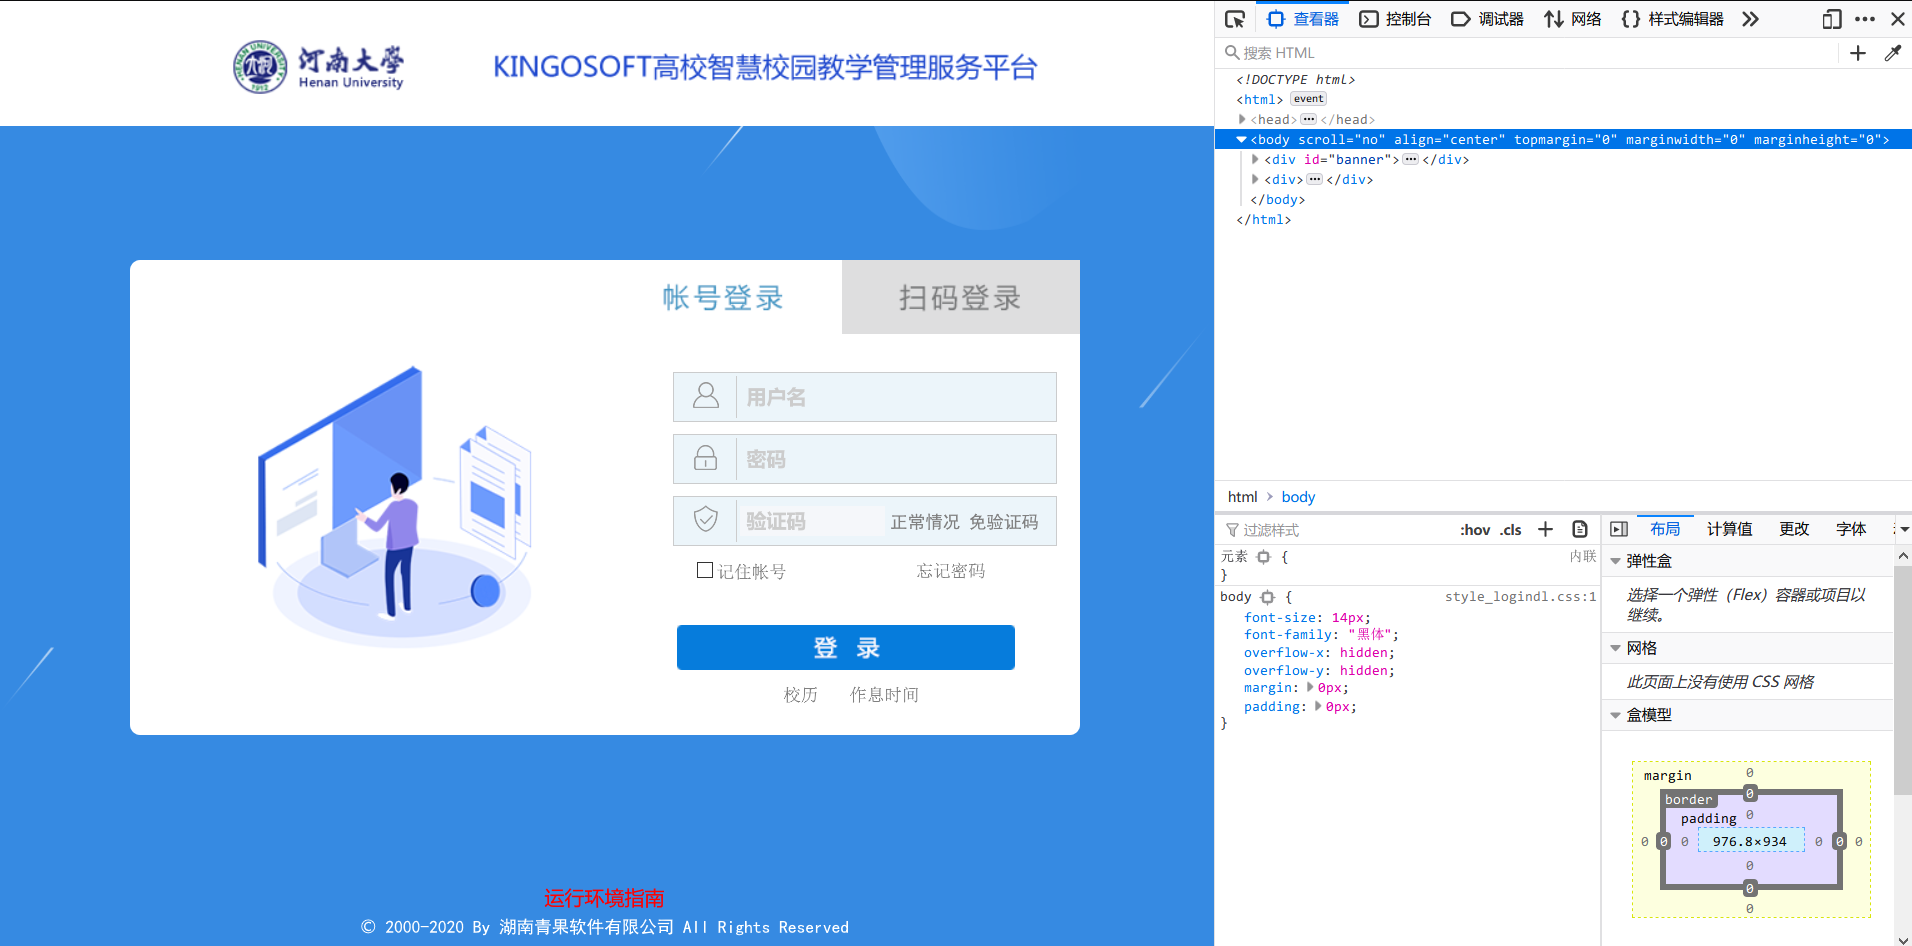Open responsive design mode

pos(1831,19)
